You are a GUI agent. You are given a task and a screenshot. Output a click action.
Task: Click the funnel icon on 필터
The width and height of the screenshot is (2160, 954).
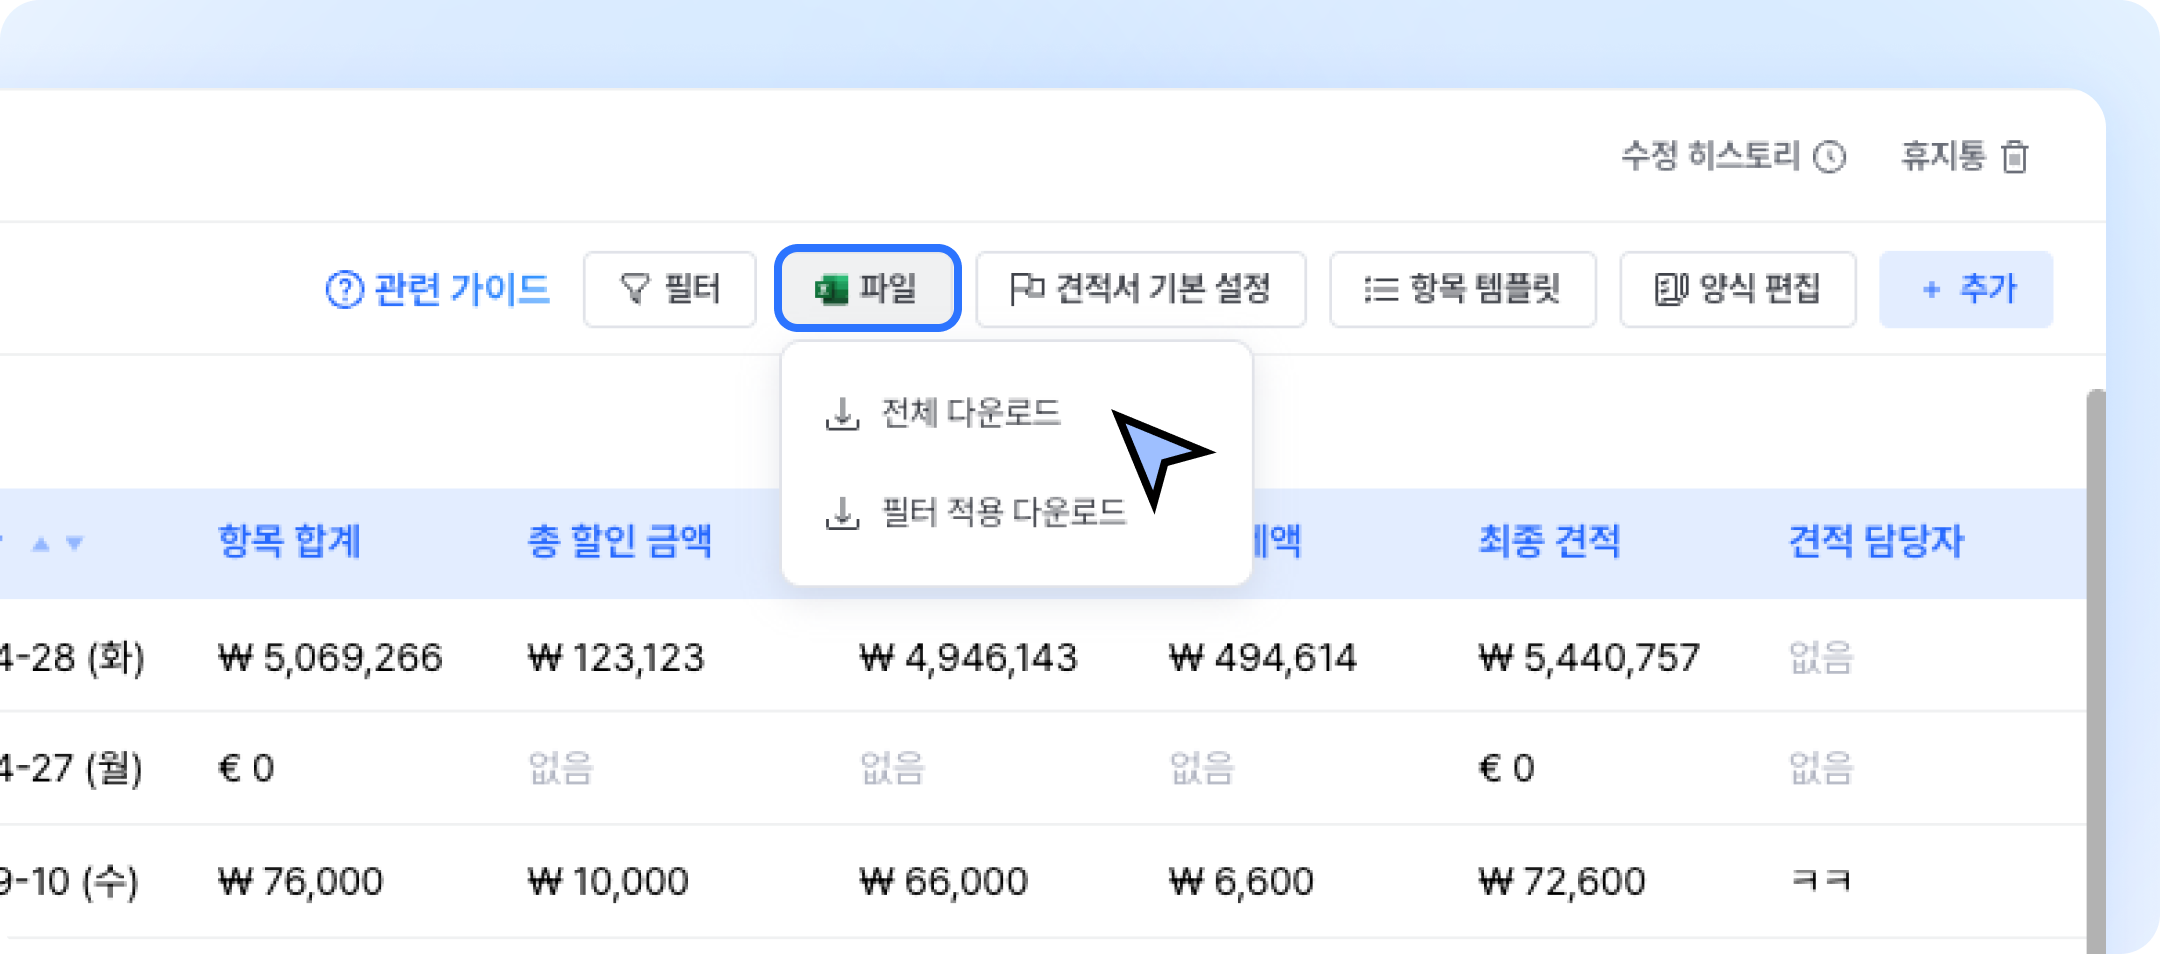click(x=635, y=289)
